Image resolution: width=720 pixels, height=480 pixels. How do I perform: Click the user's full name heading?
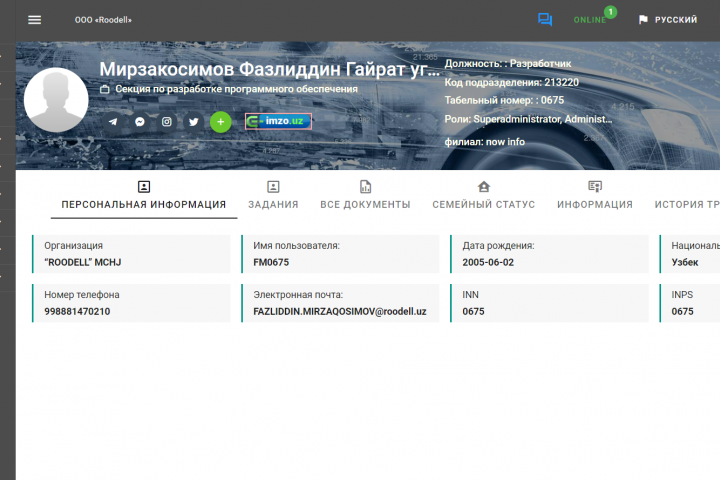pos(270,69)
